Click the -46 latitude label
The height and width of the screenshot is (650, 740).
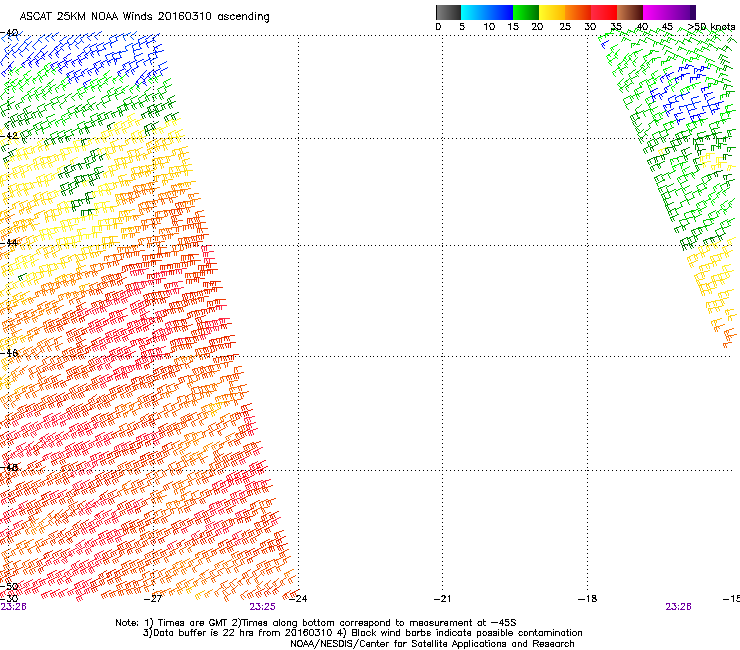9,353
